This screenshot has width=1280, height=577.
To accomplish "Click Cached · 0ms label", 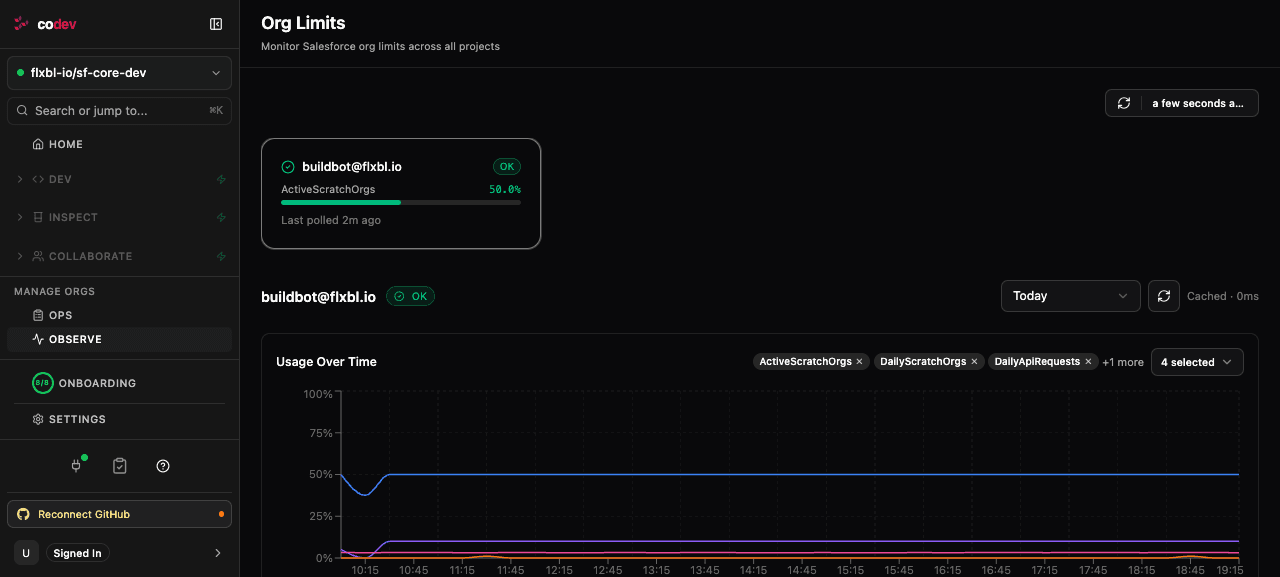I will [1222, 296].
